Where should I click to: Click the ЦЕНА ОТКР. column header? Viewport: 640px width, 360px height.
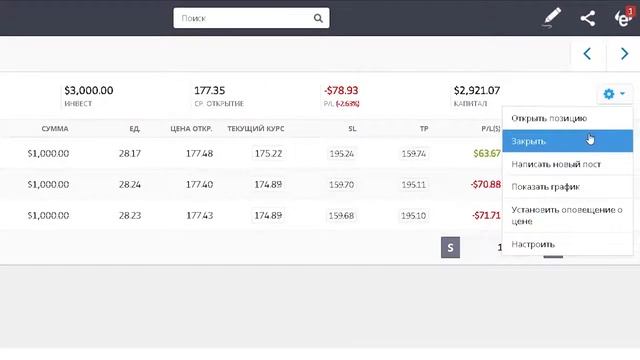191,129
